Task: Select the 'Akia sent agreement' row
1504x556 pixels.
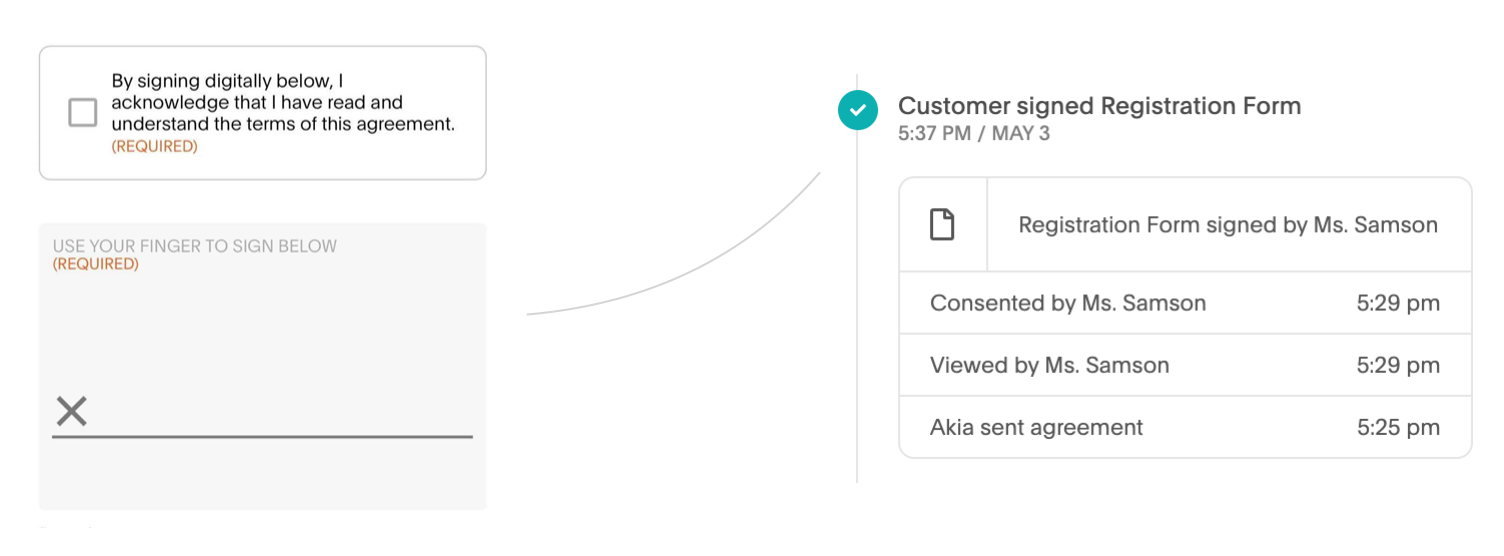Action: pos(1036,427)
